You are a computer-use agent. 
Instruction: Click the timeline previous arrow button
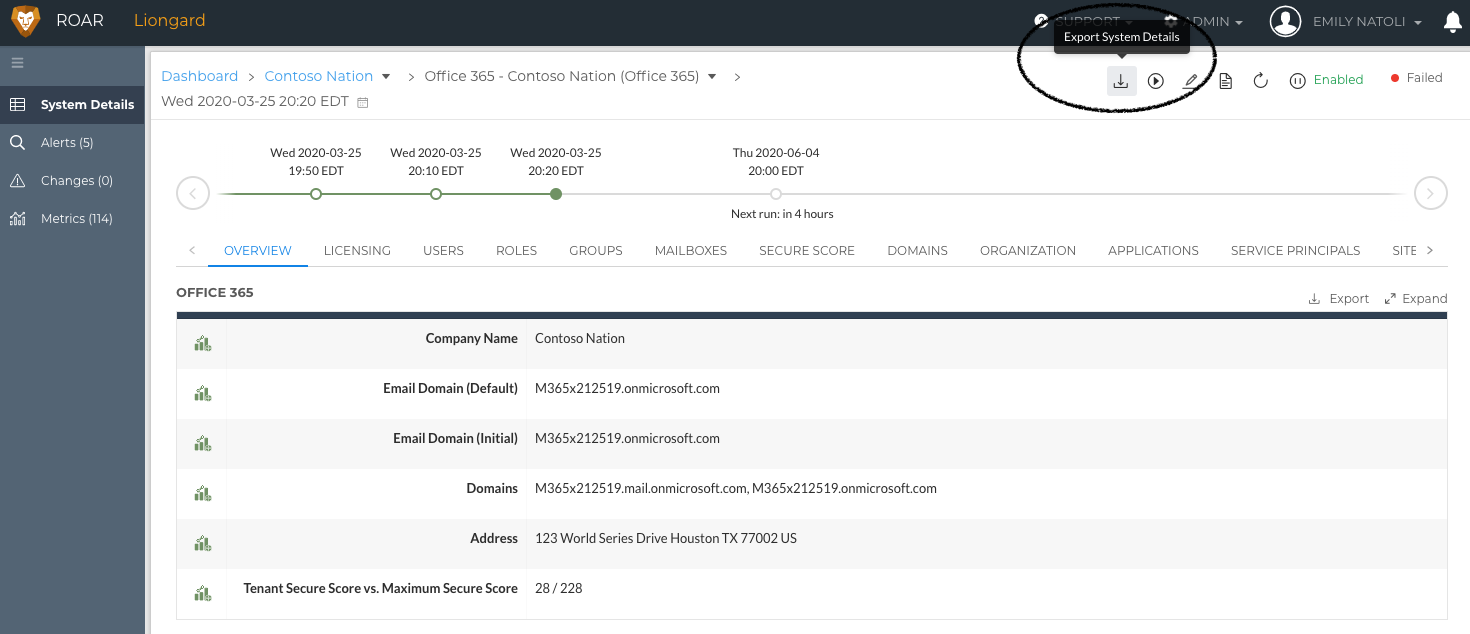tap(193, 193)
